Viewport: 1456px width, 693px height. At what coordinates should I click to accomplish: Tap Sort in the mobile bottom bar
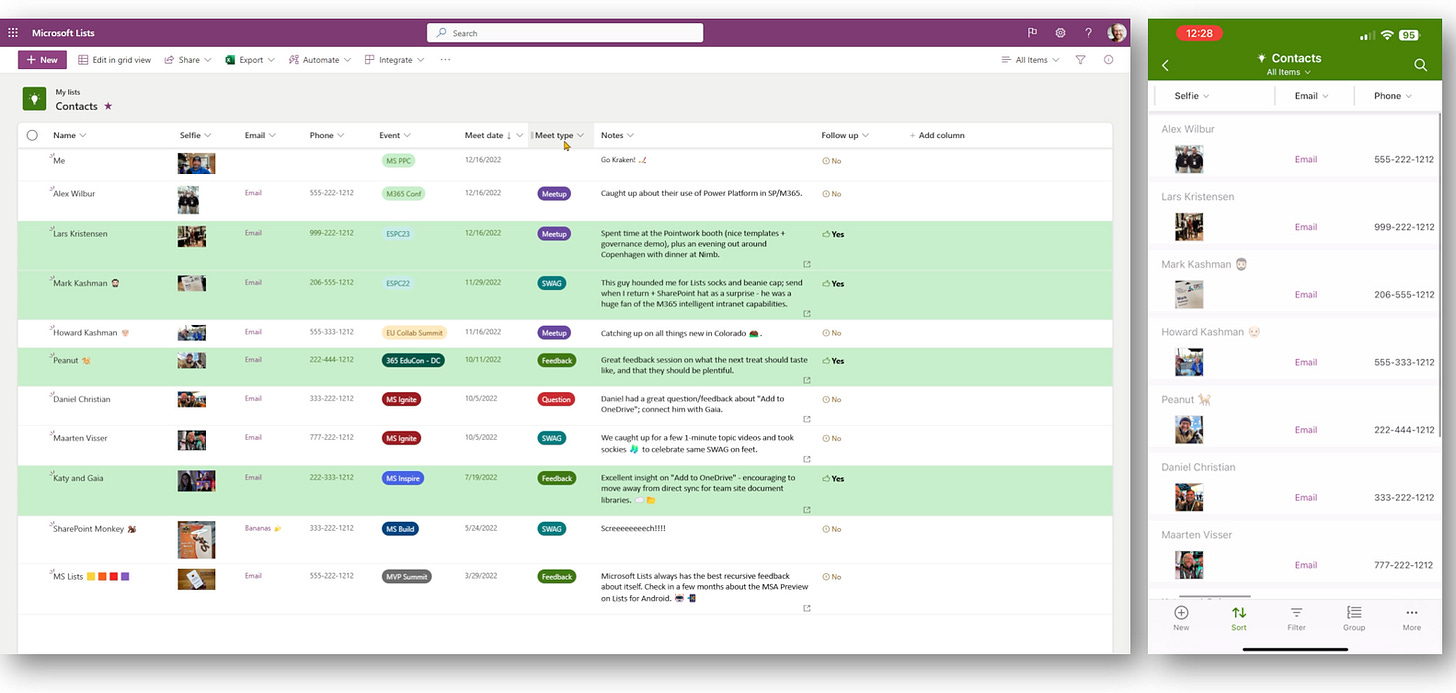1239,618
